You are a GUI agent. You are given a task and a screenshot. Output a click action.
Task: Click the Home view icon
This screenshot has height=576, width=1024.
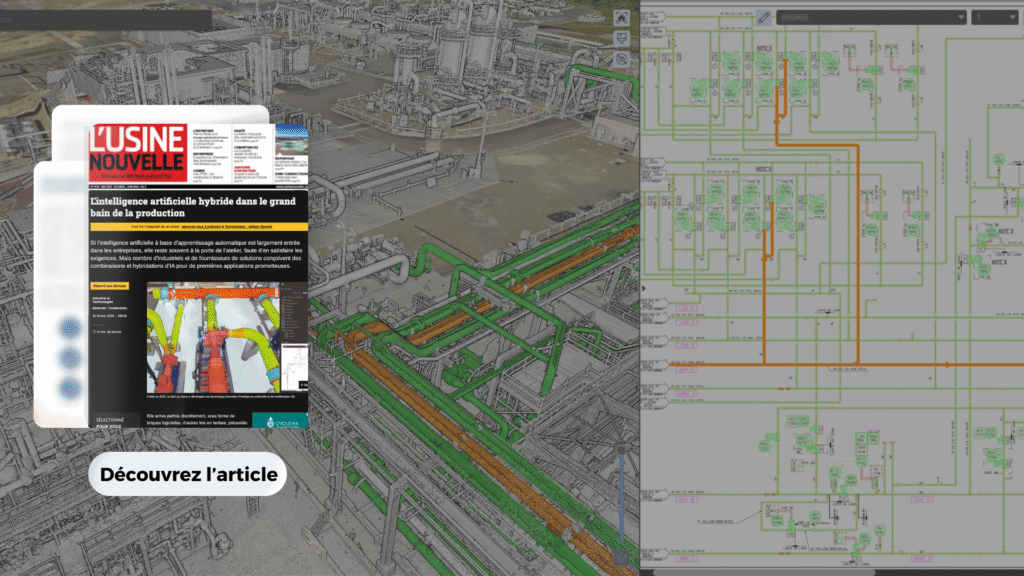[x=622, y=17]
